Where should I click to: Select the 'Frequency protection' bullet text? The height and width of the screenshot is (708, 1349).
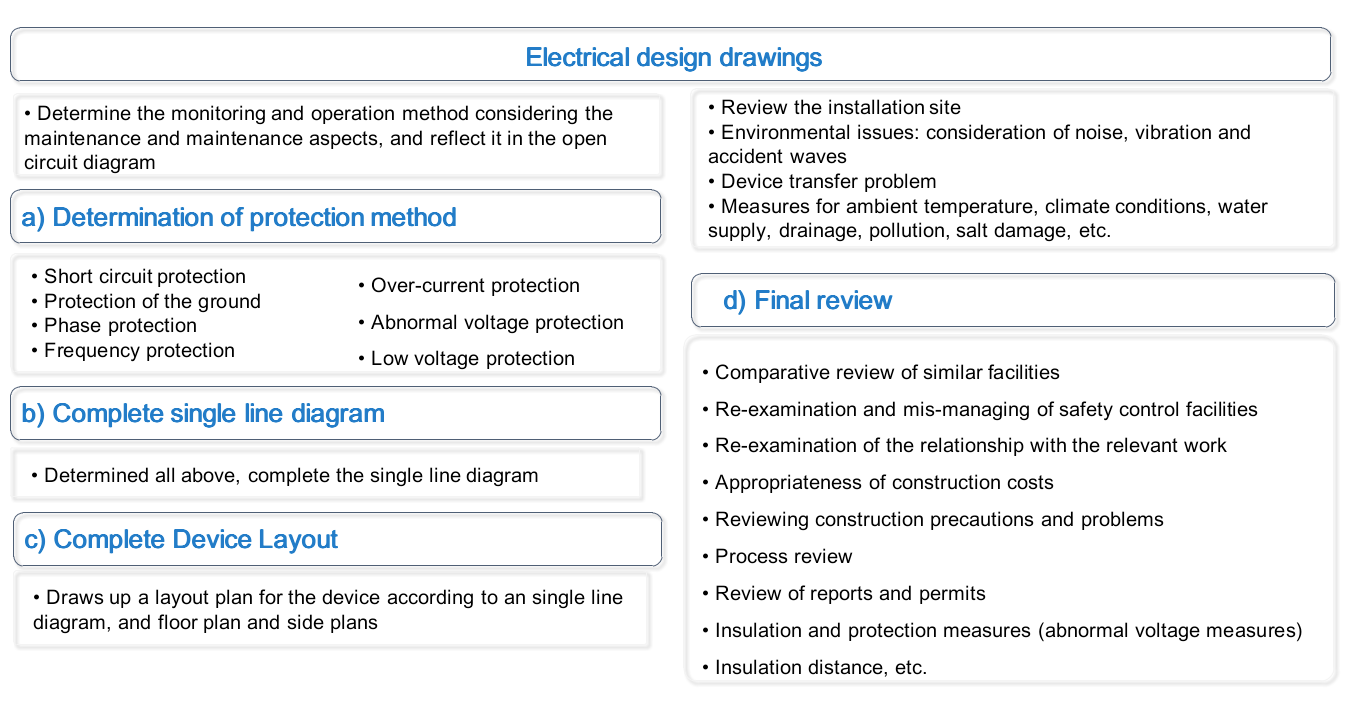point(139,350)
